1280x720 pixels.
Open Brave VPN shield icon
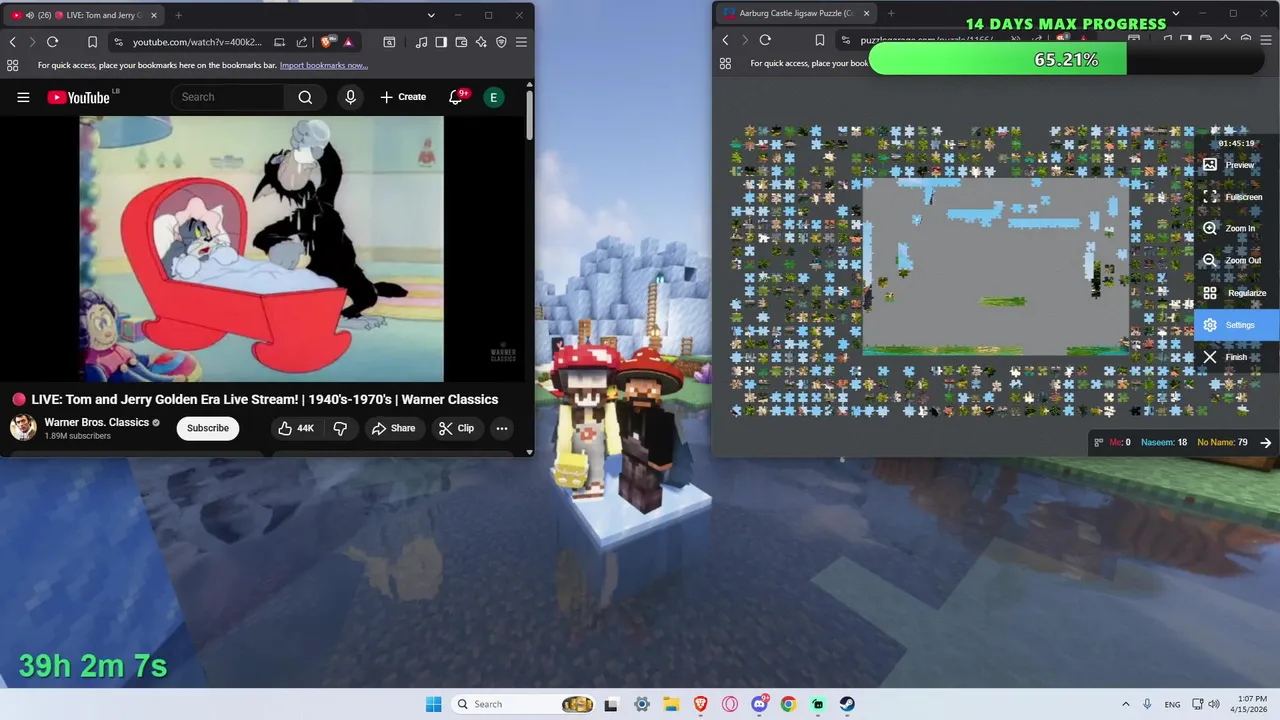coord(501,42)
